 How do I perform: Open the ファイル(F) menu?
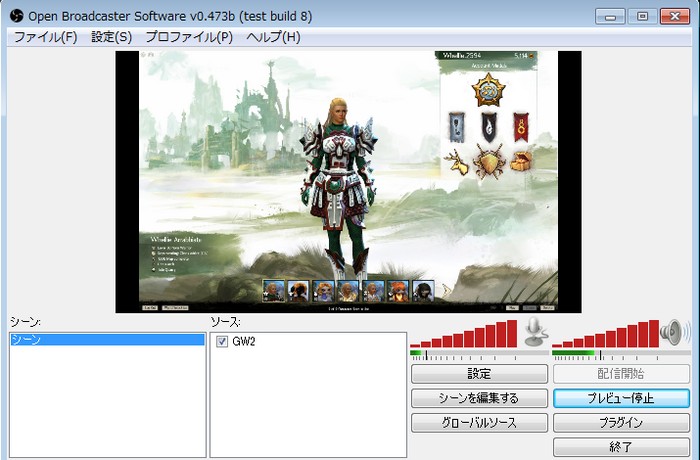[x=46, y=37]
